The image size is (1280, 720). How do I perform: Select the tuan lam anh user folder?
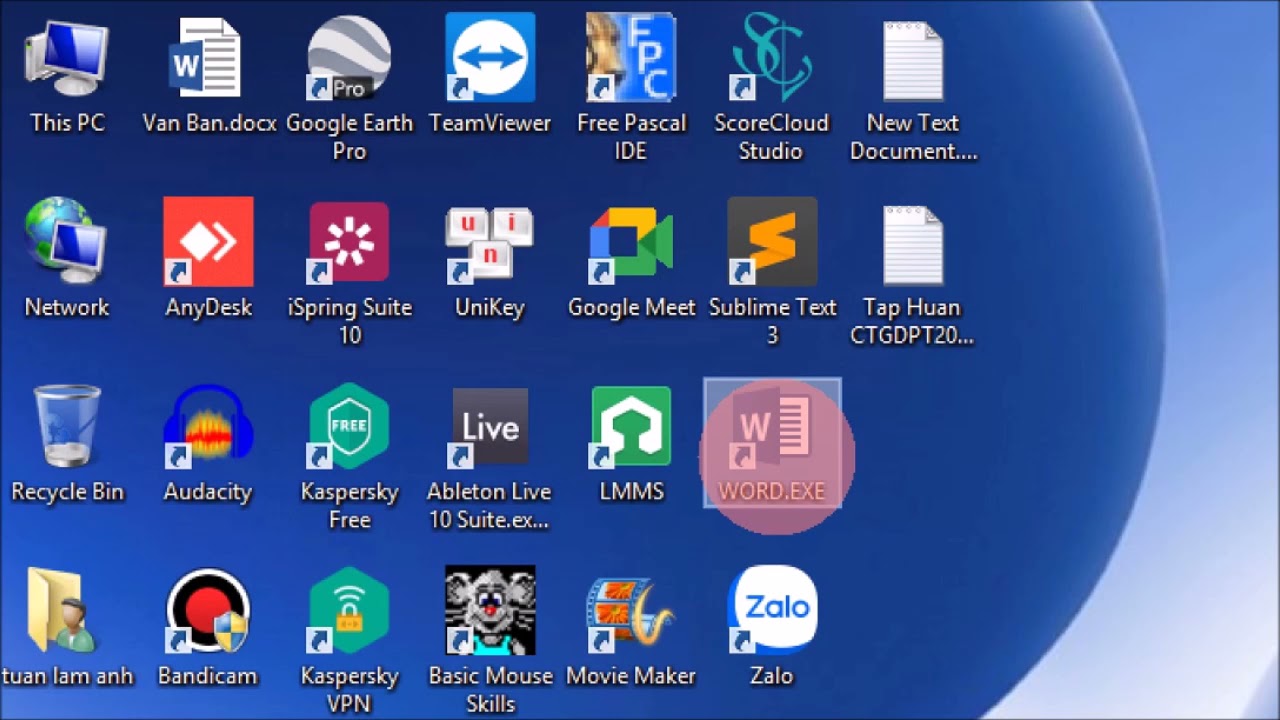(x=67, y=628)
